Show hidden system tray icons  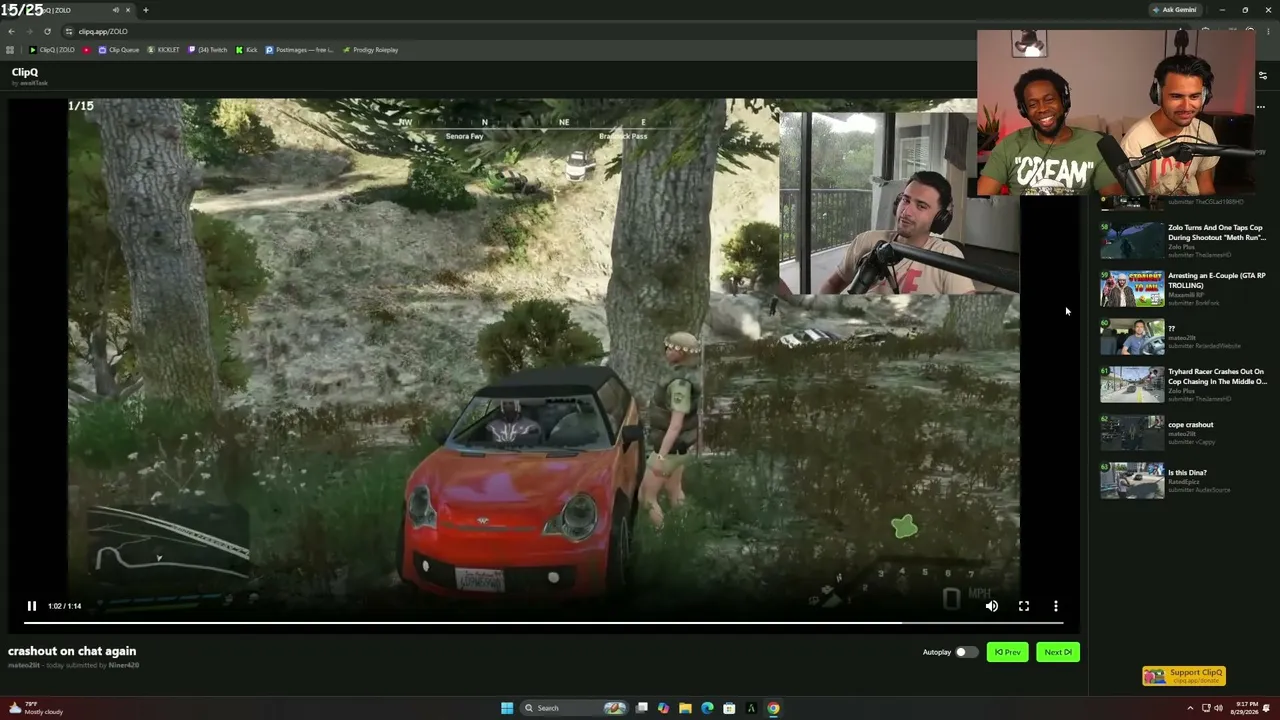1190,708
